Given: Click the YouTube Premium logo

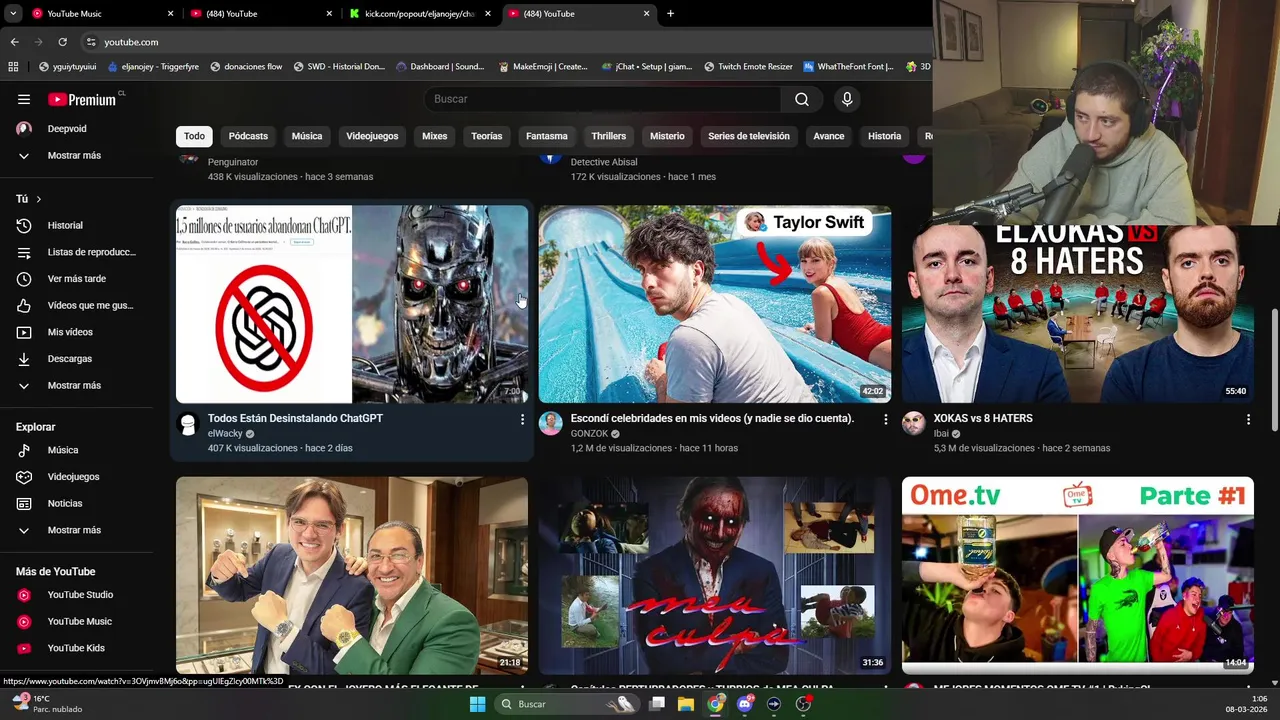Looking at the screenshot, I should (82, 99).
